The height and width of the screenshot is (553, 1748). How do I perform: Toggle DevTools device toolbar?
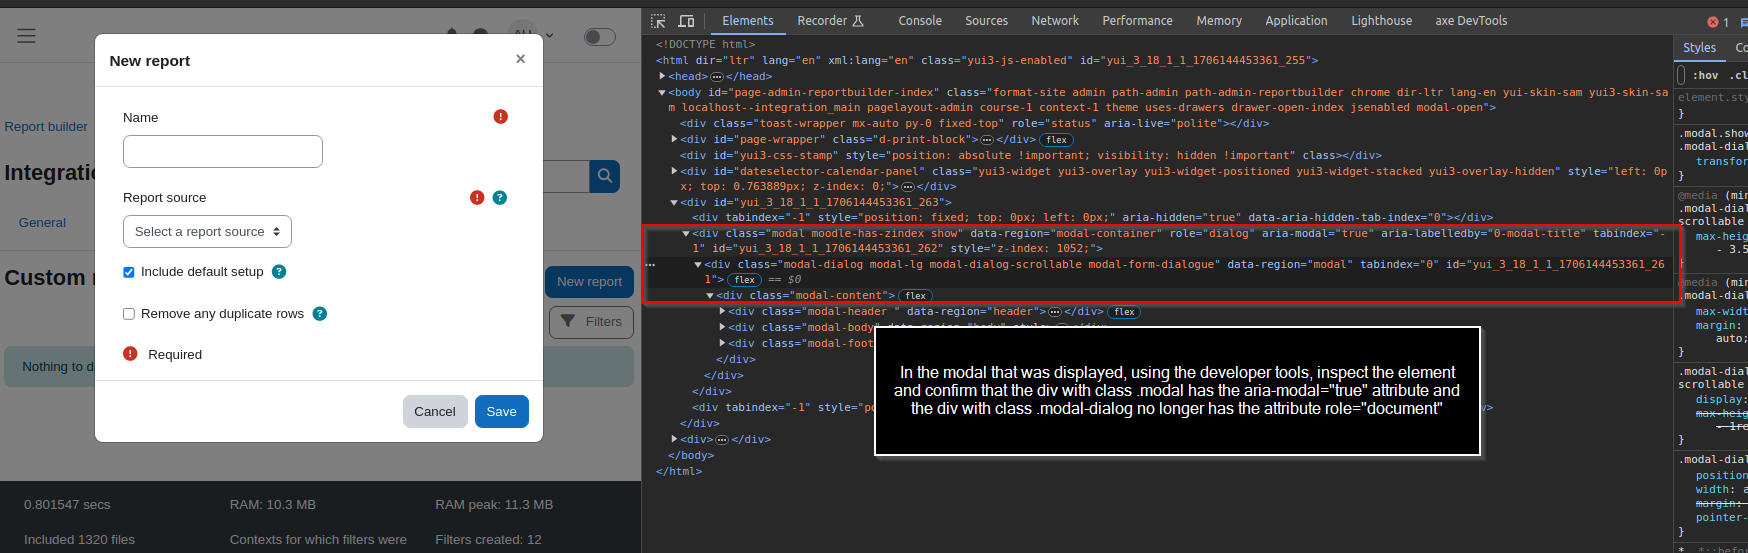point(686,20)
